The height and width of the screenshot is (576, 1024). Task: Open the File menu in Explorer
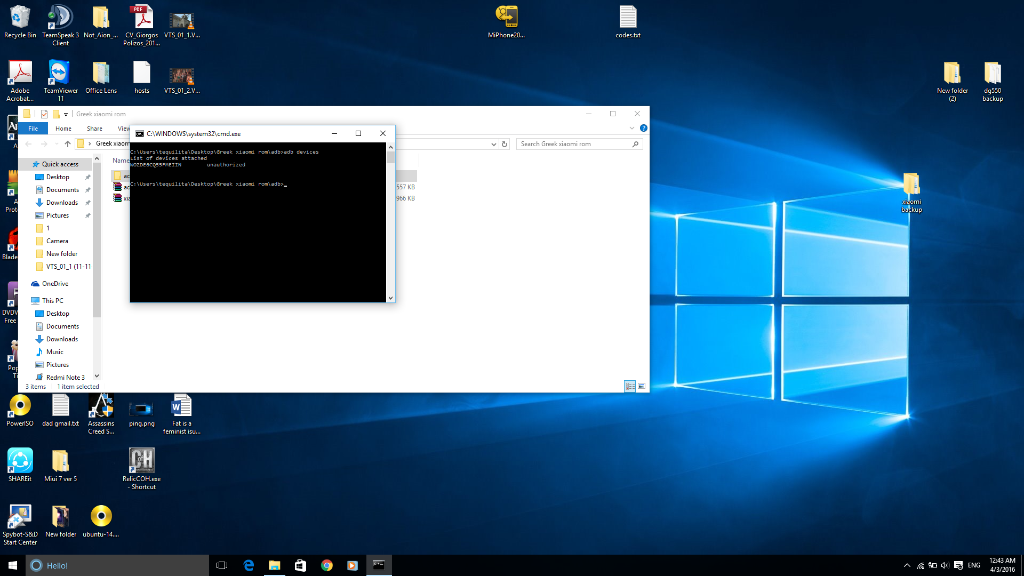point(31,128)
